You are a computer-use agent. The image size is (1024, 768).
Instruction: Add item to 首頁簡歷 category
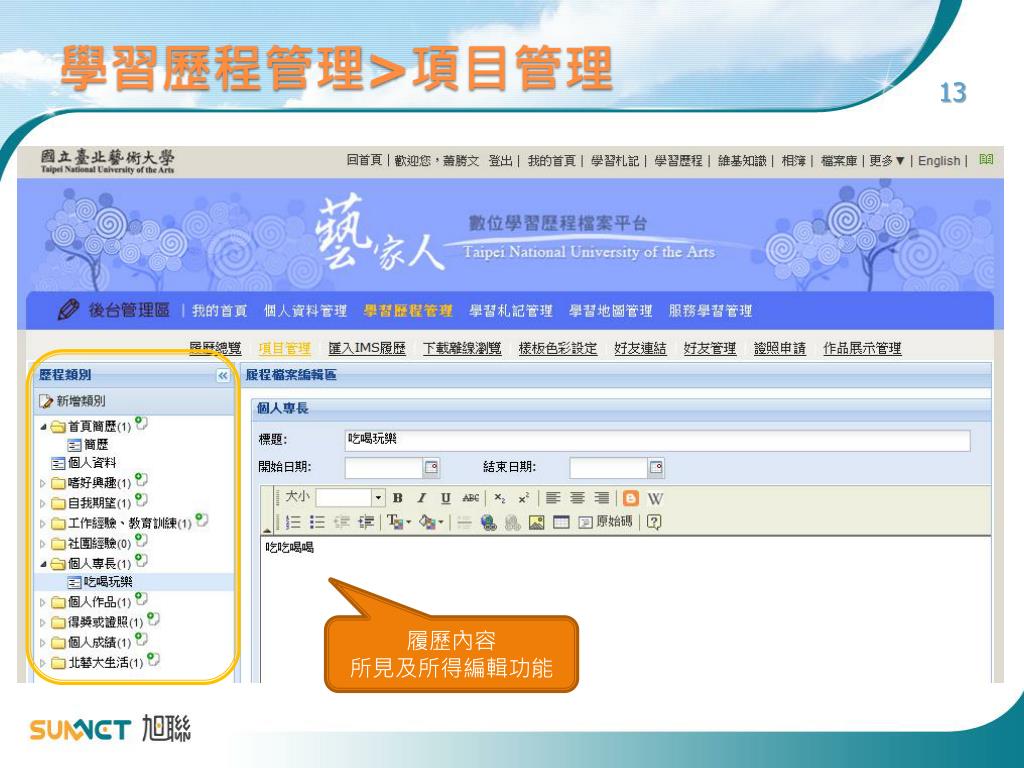[141, 423]
